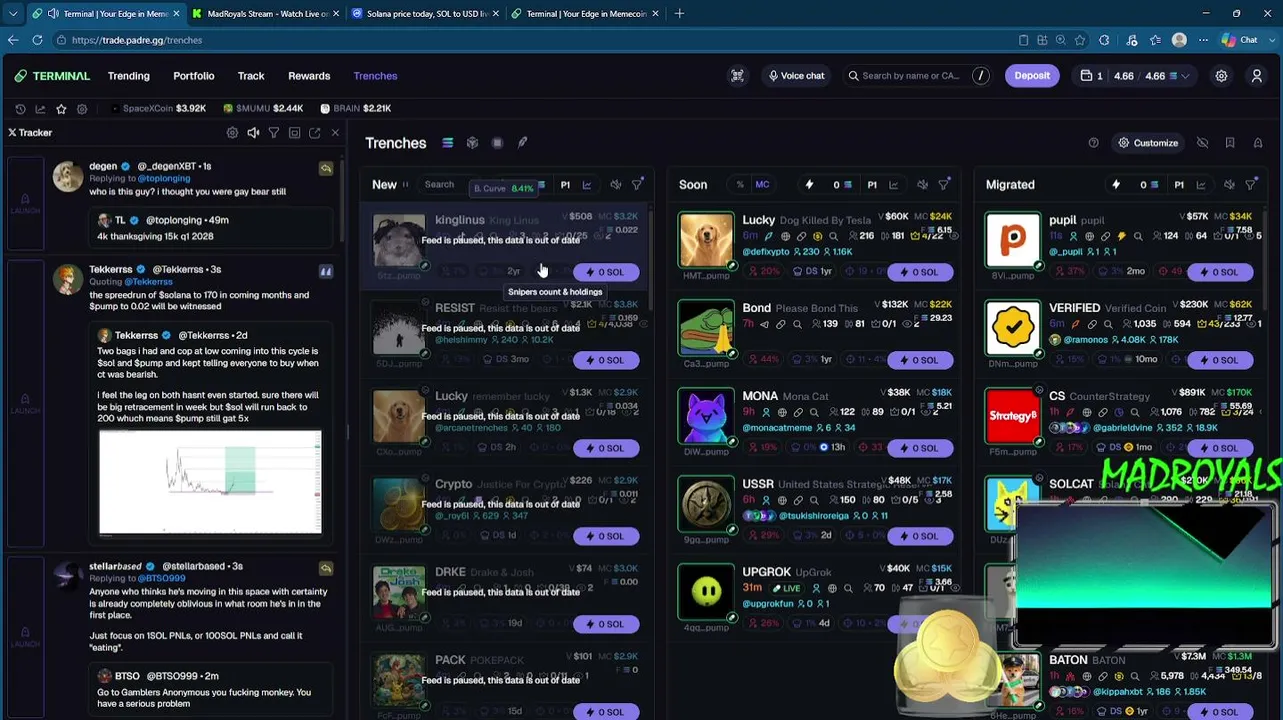The height and width of the screenshot is (720, 1283).
Task: Open the New column filter
Action: pos(637,185)
